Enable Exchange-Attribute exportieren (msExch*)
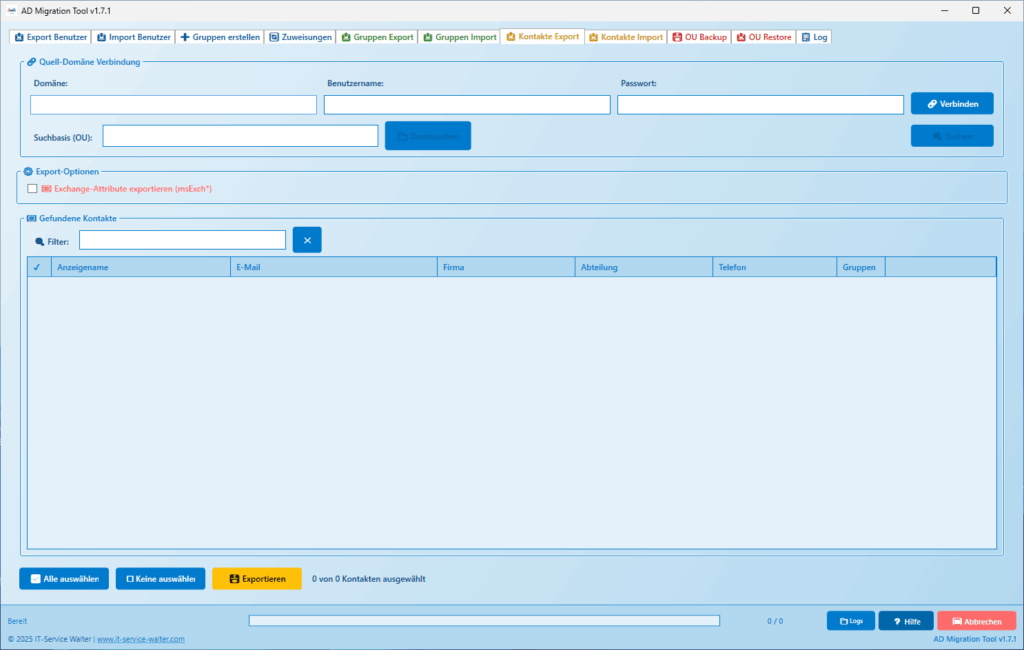This screenshot has width=1024, height=650. click(x=31, y=188)
